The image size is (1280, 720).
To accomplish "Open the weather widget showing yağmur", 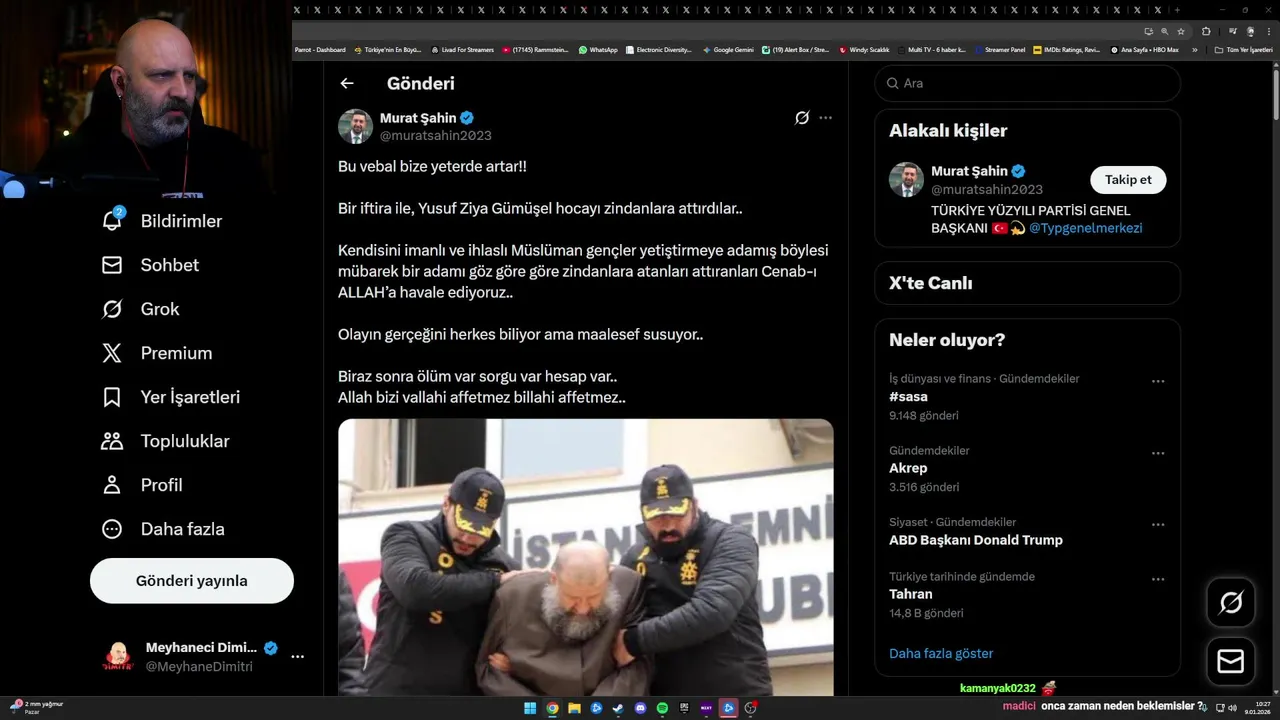I will point(35,707).
